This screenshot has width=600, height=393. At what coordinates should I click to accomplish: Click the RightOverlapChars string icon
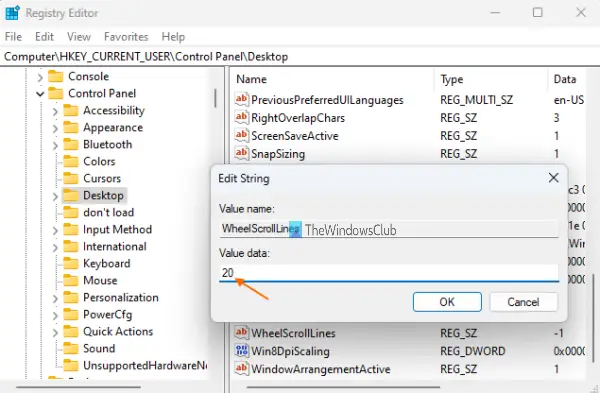(x=241, y=117)
